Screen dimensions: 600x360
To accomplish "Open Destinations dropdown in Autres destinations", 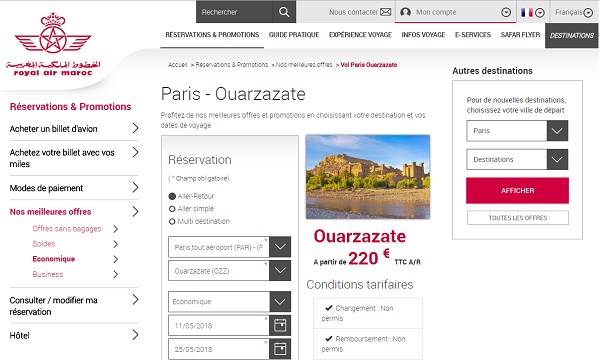I will click(x=557, y=160).
